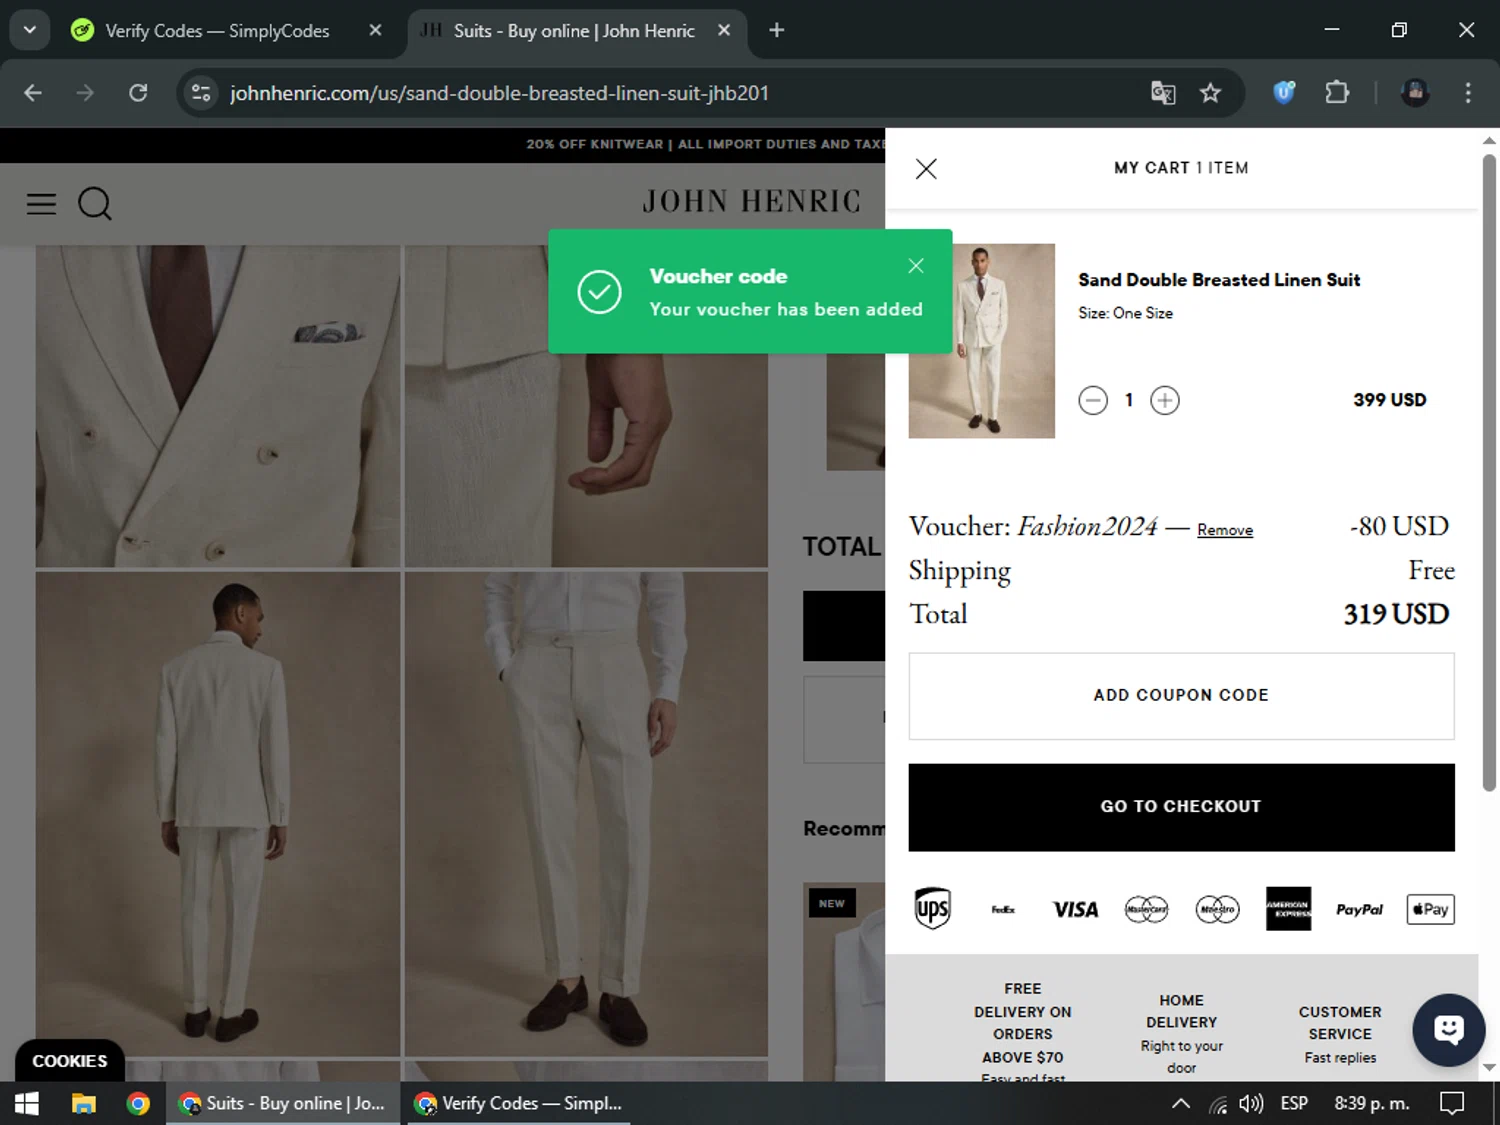Switch to the Verify Codes SimplyCodes tab

point(216,31)
